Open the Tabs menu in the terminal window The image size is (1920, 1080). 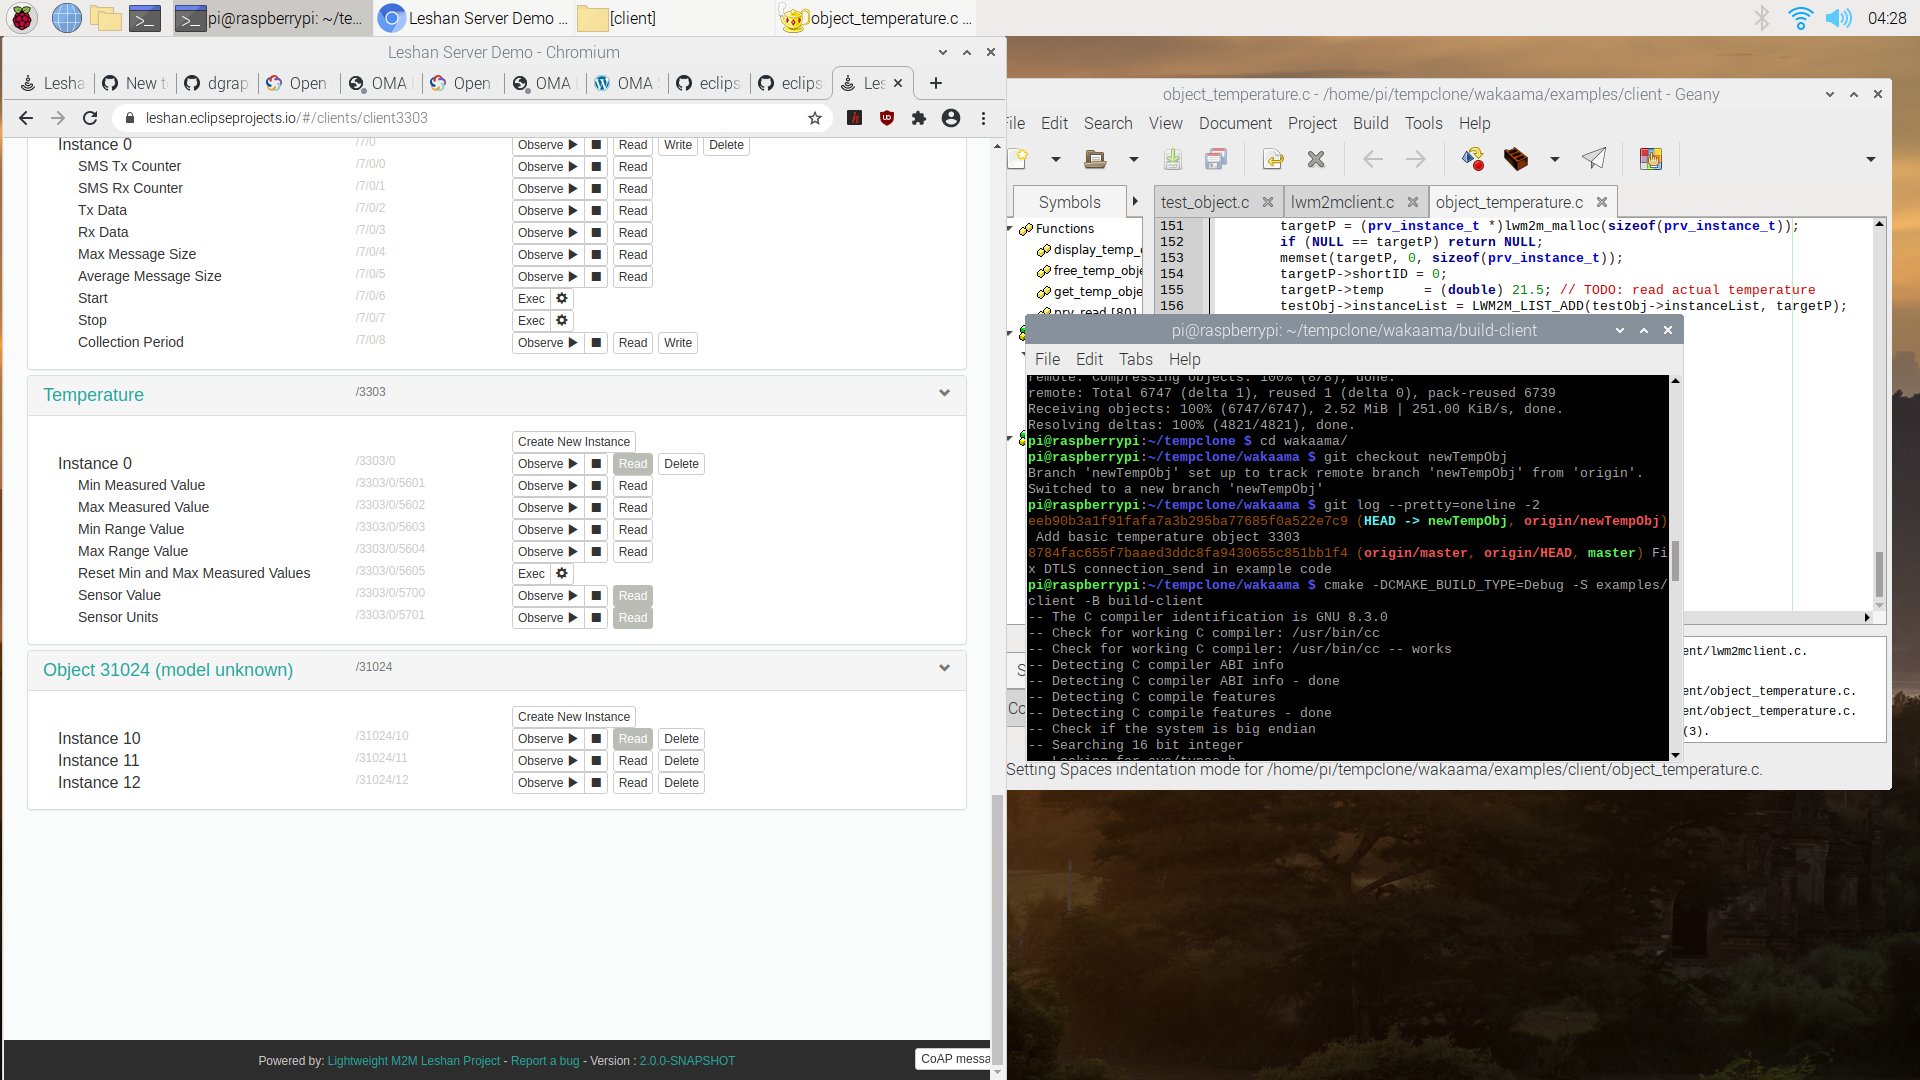[1135, 359]
